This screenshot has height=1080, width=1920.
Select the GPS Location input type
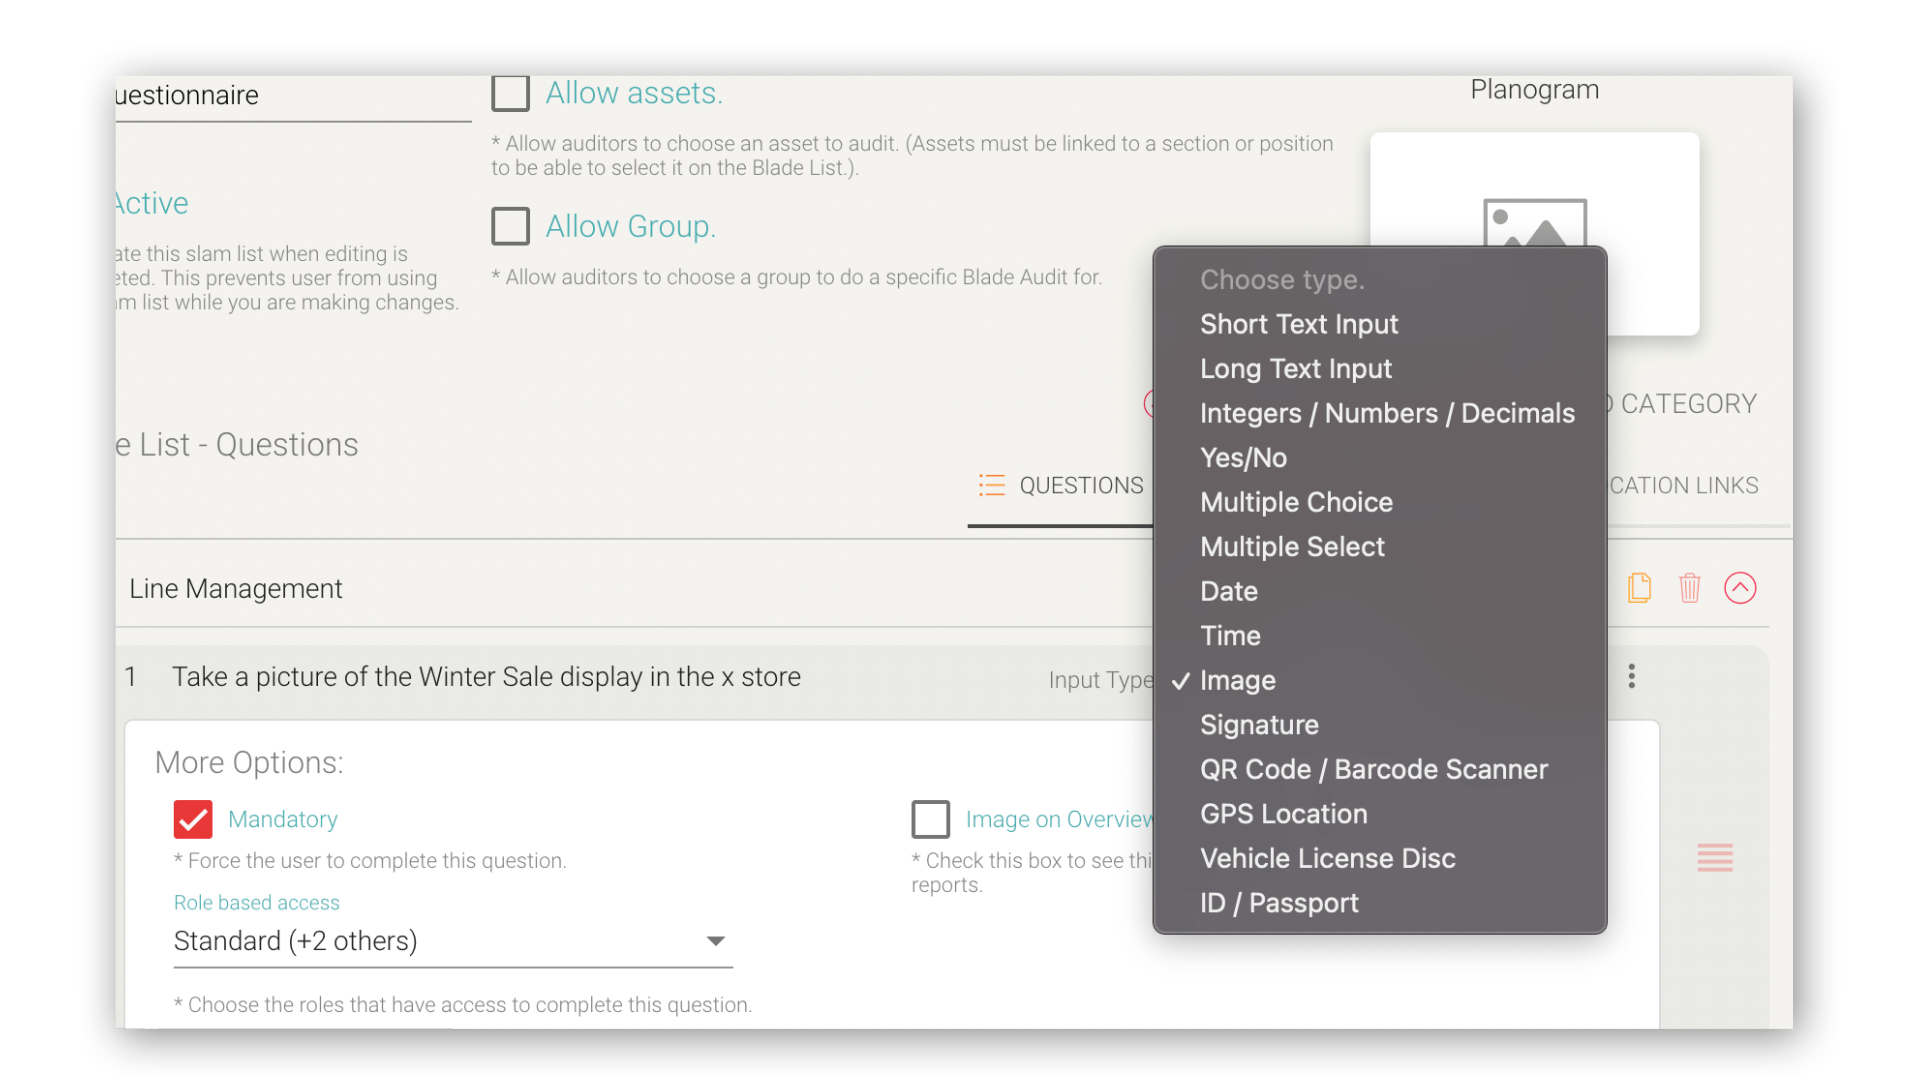click(x=1283, y=814)
